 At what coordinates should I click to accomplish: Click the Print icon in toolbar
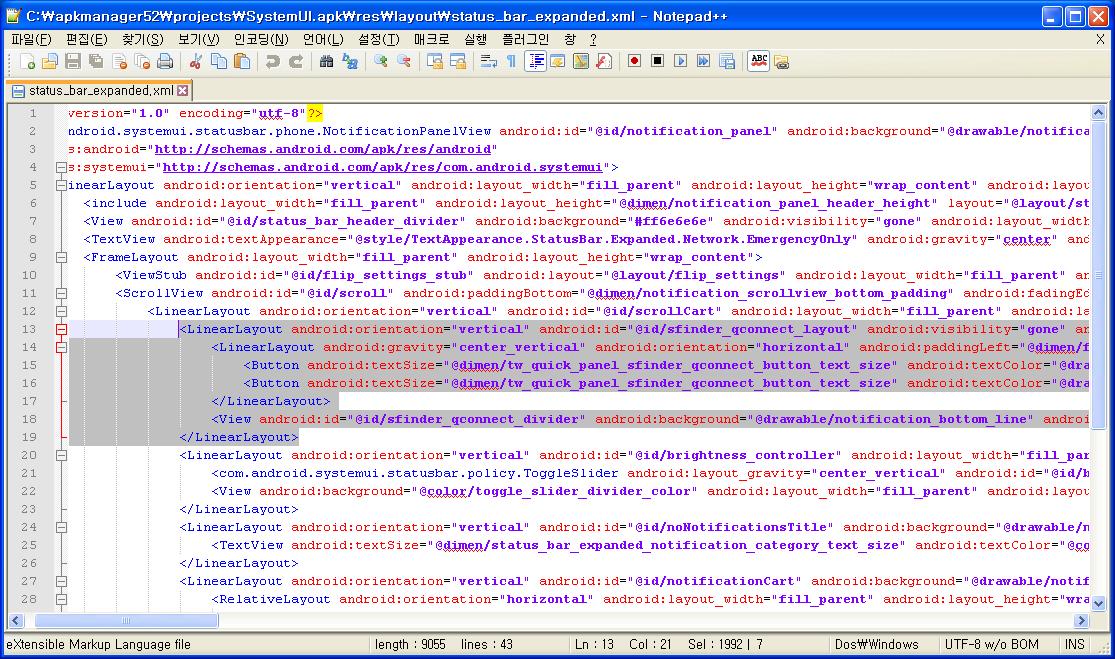166,61
